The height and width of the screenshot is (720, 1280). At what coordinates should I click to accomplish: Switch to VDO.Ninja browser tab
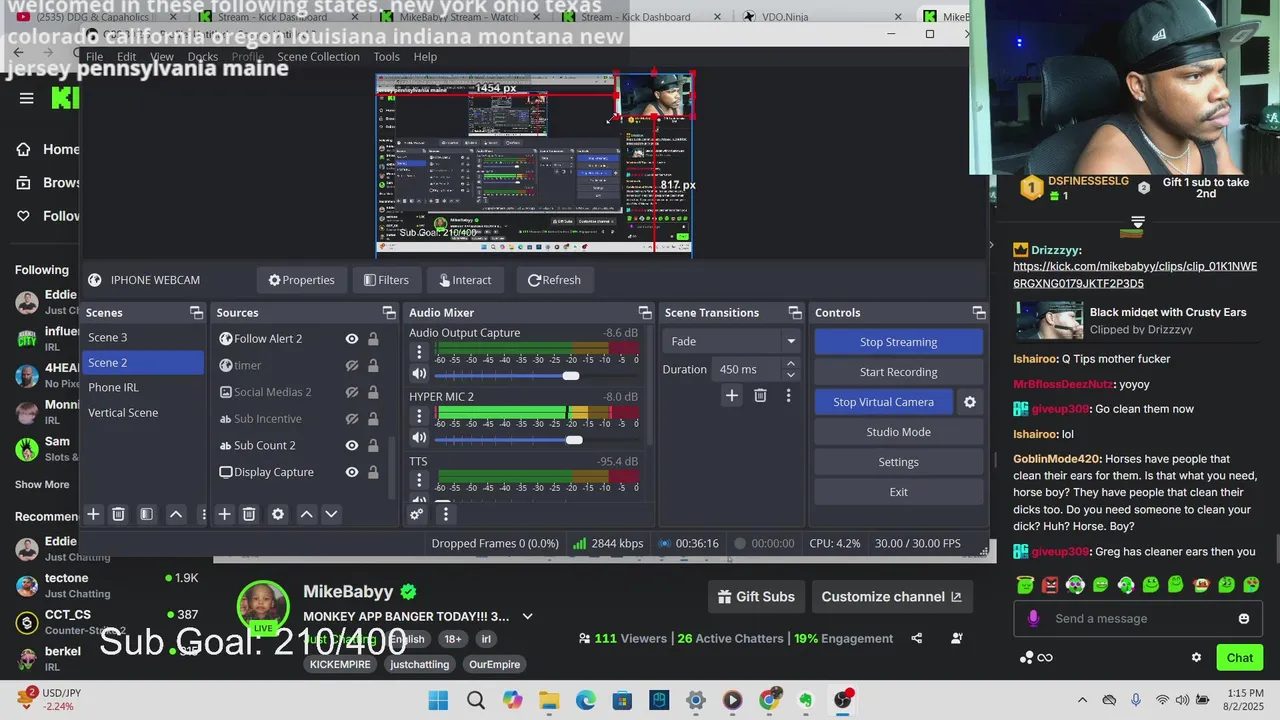[x=823, y=17]
